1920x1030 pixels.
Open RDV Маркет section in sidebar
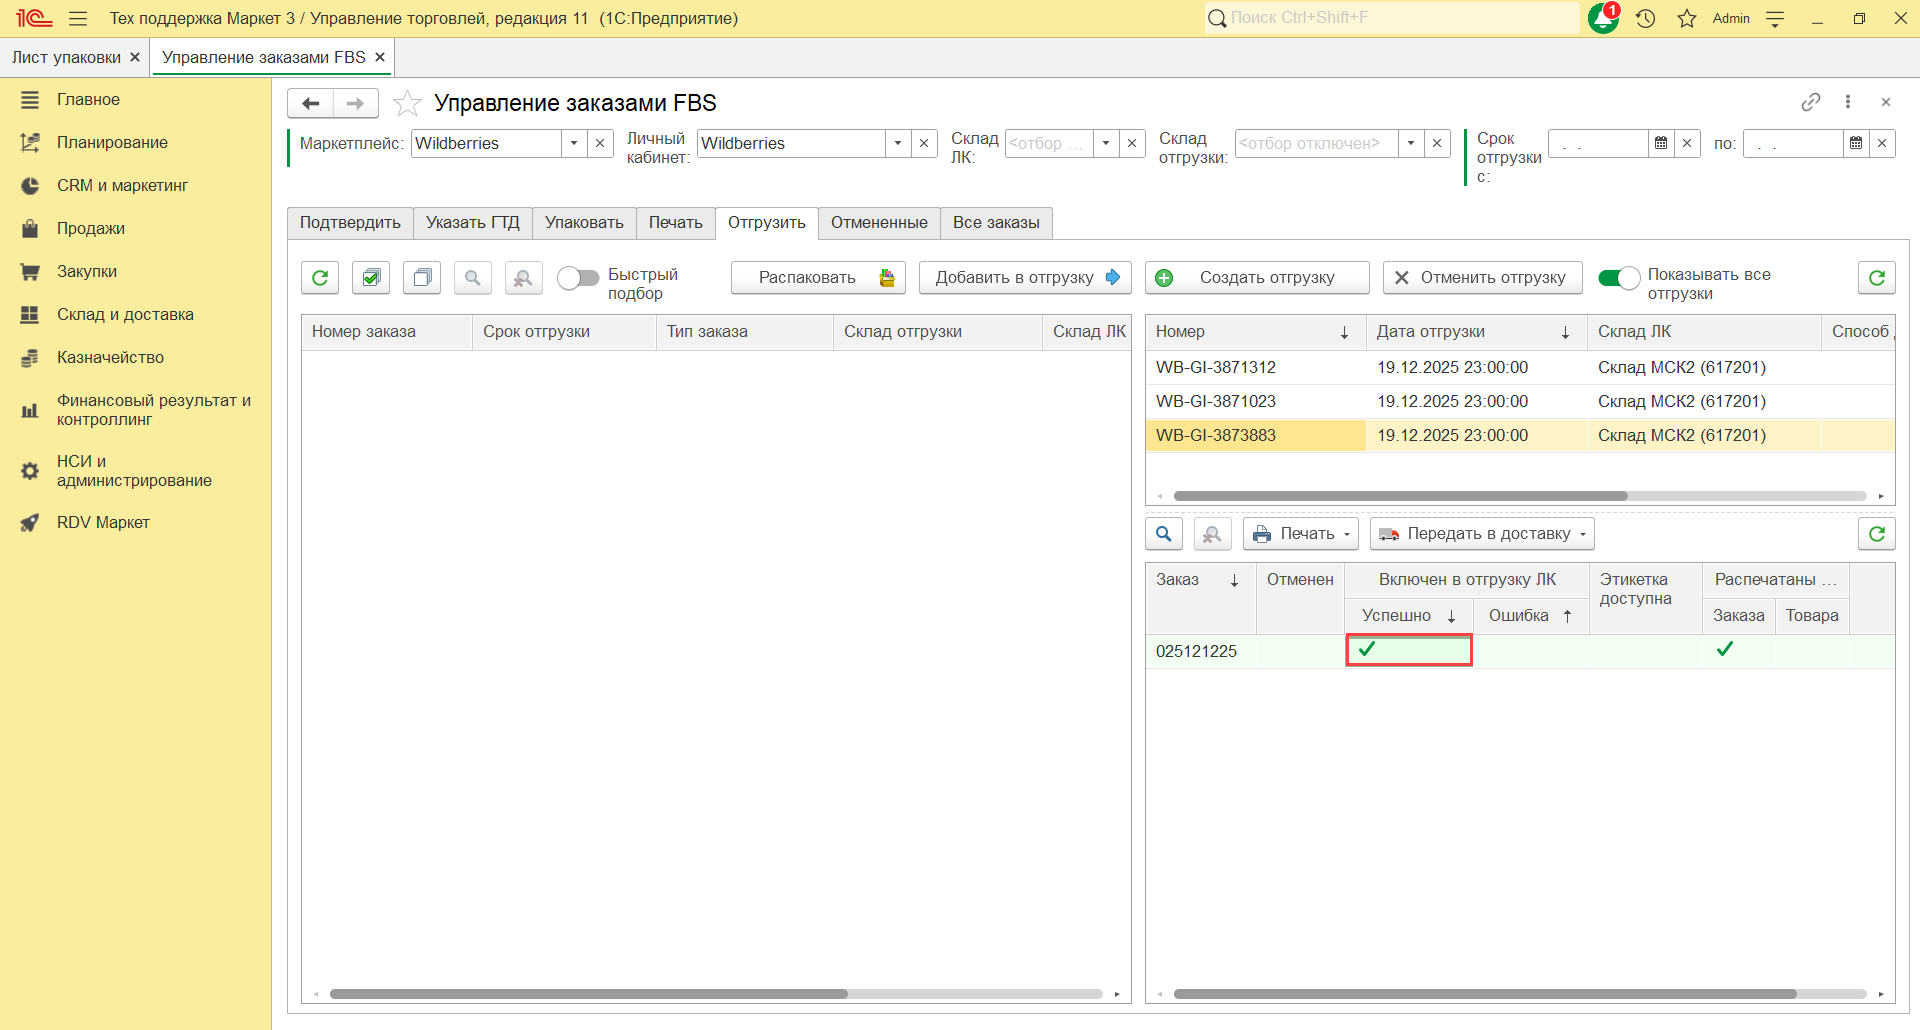tap(103, 522)
